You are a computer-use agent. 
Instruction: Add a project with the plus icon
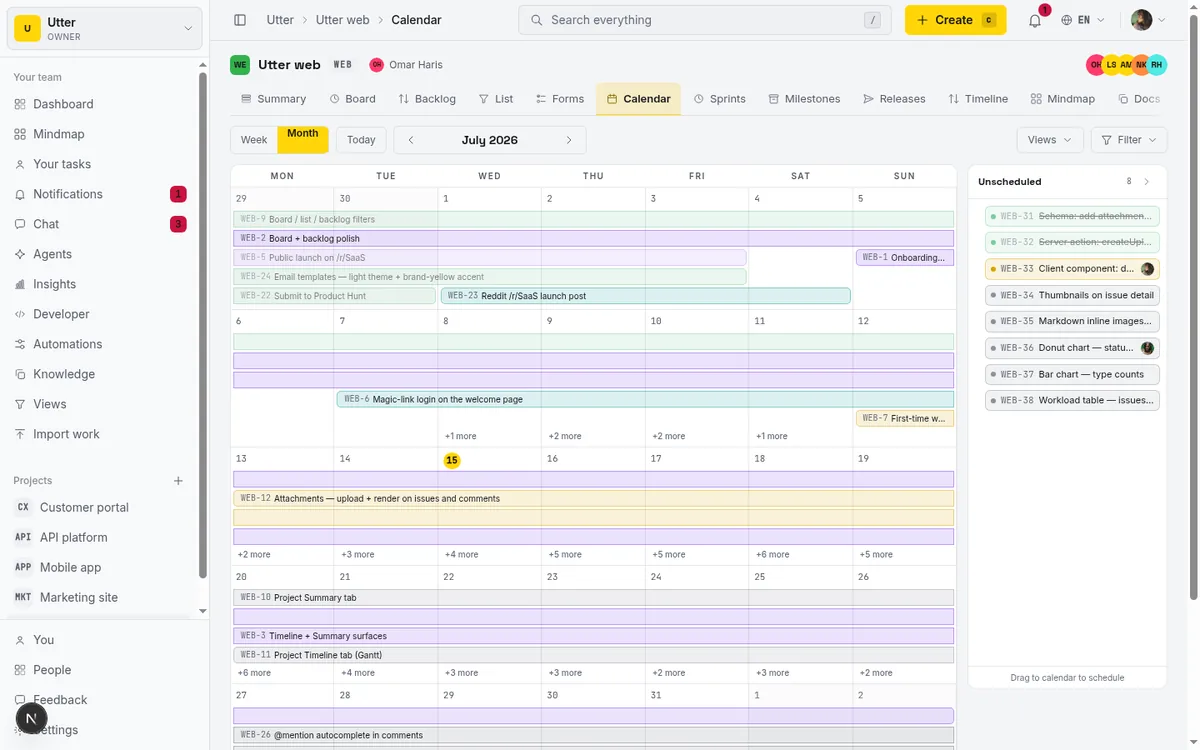[178, 481]
